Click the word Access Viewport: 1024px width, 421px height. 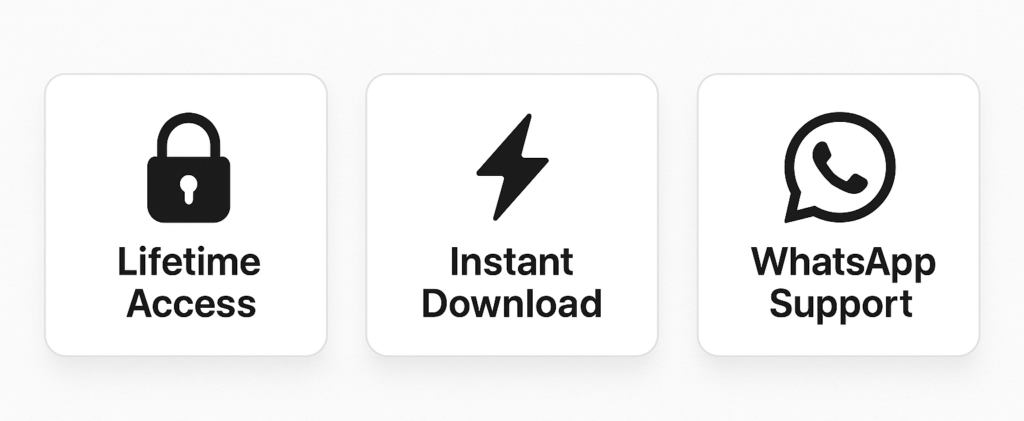191,304
